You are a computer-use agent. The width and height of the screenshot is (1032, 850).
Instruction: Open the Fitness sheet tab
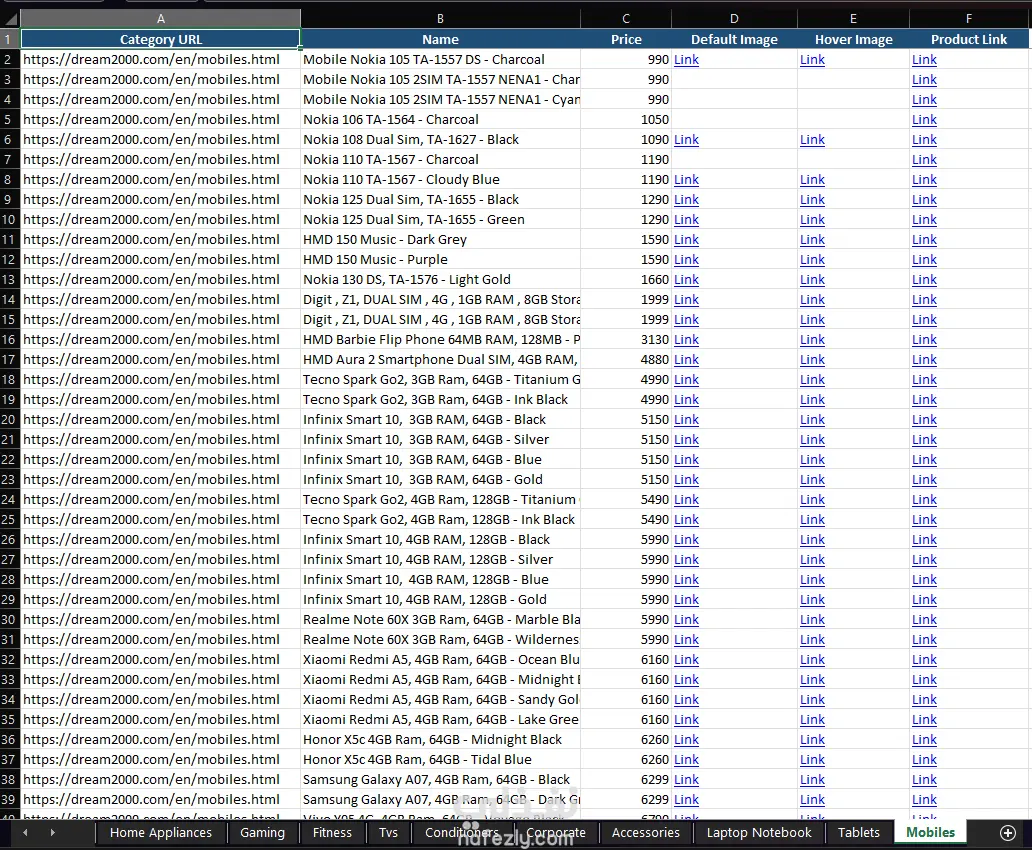tap(332, 832)
